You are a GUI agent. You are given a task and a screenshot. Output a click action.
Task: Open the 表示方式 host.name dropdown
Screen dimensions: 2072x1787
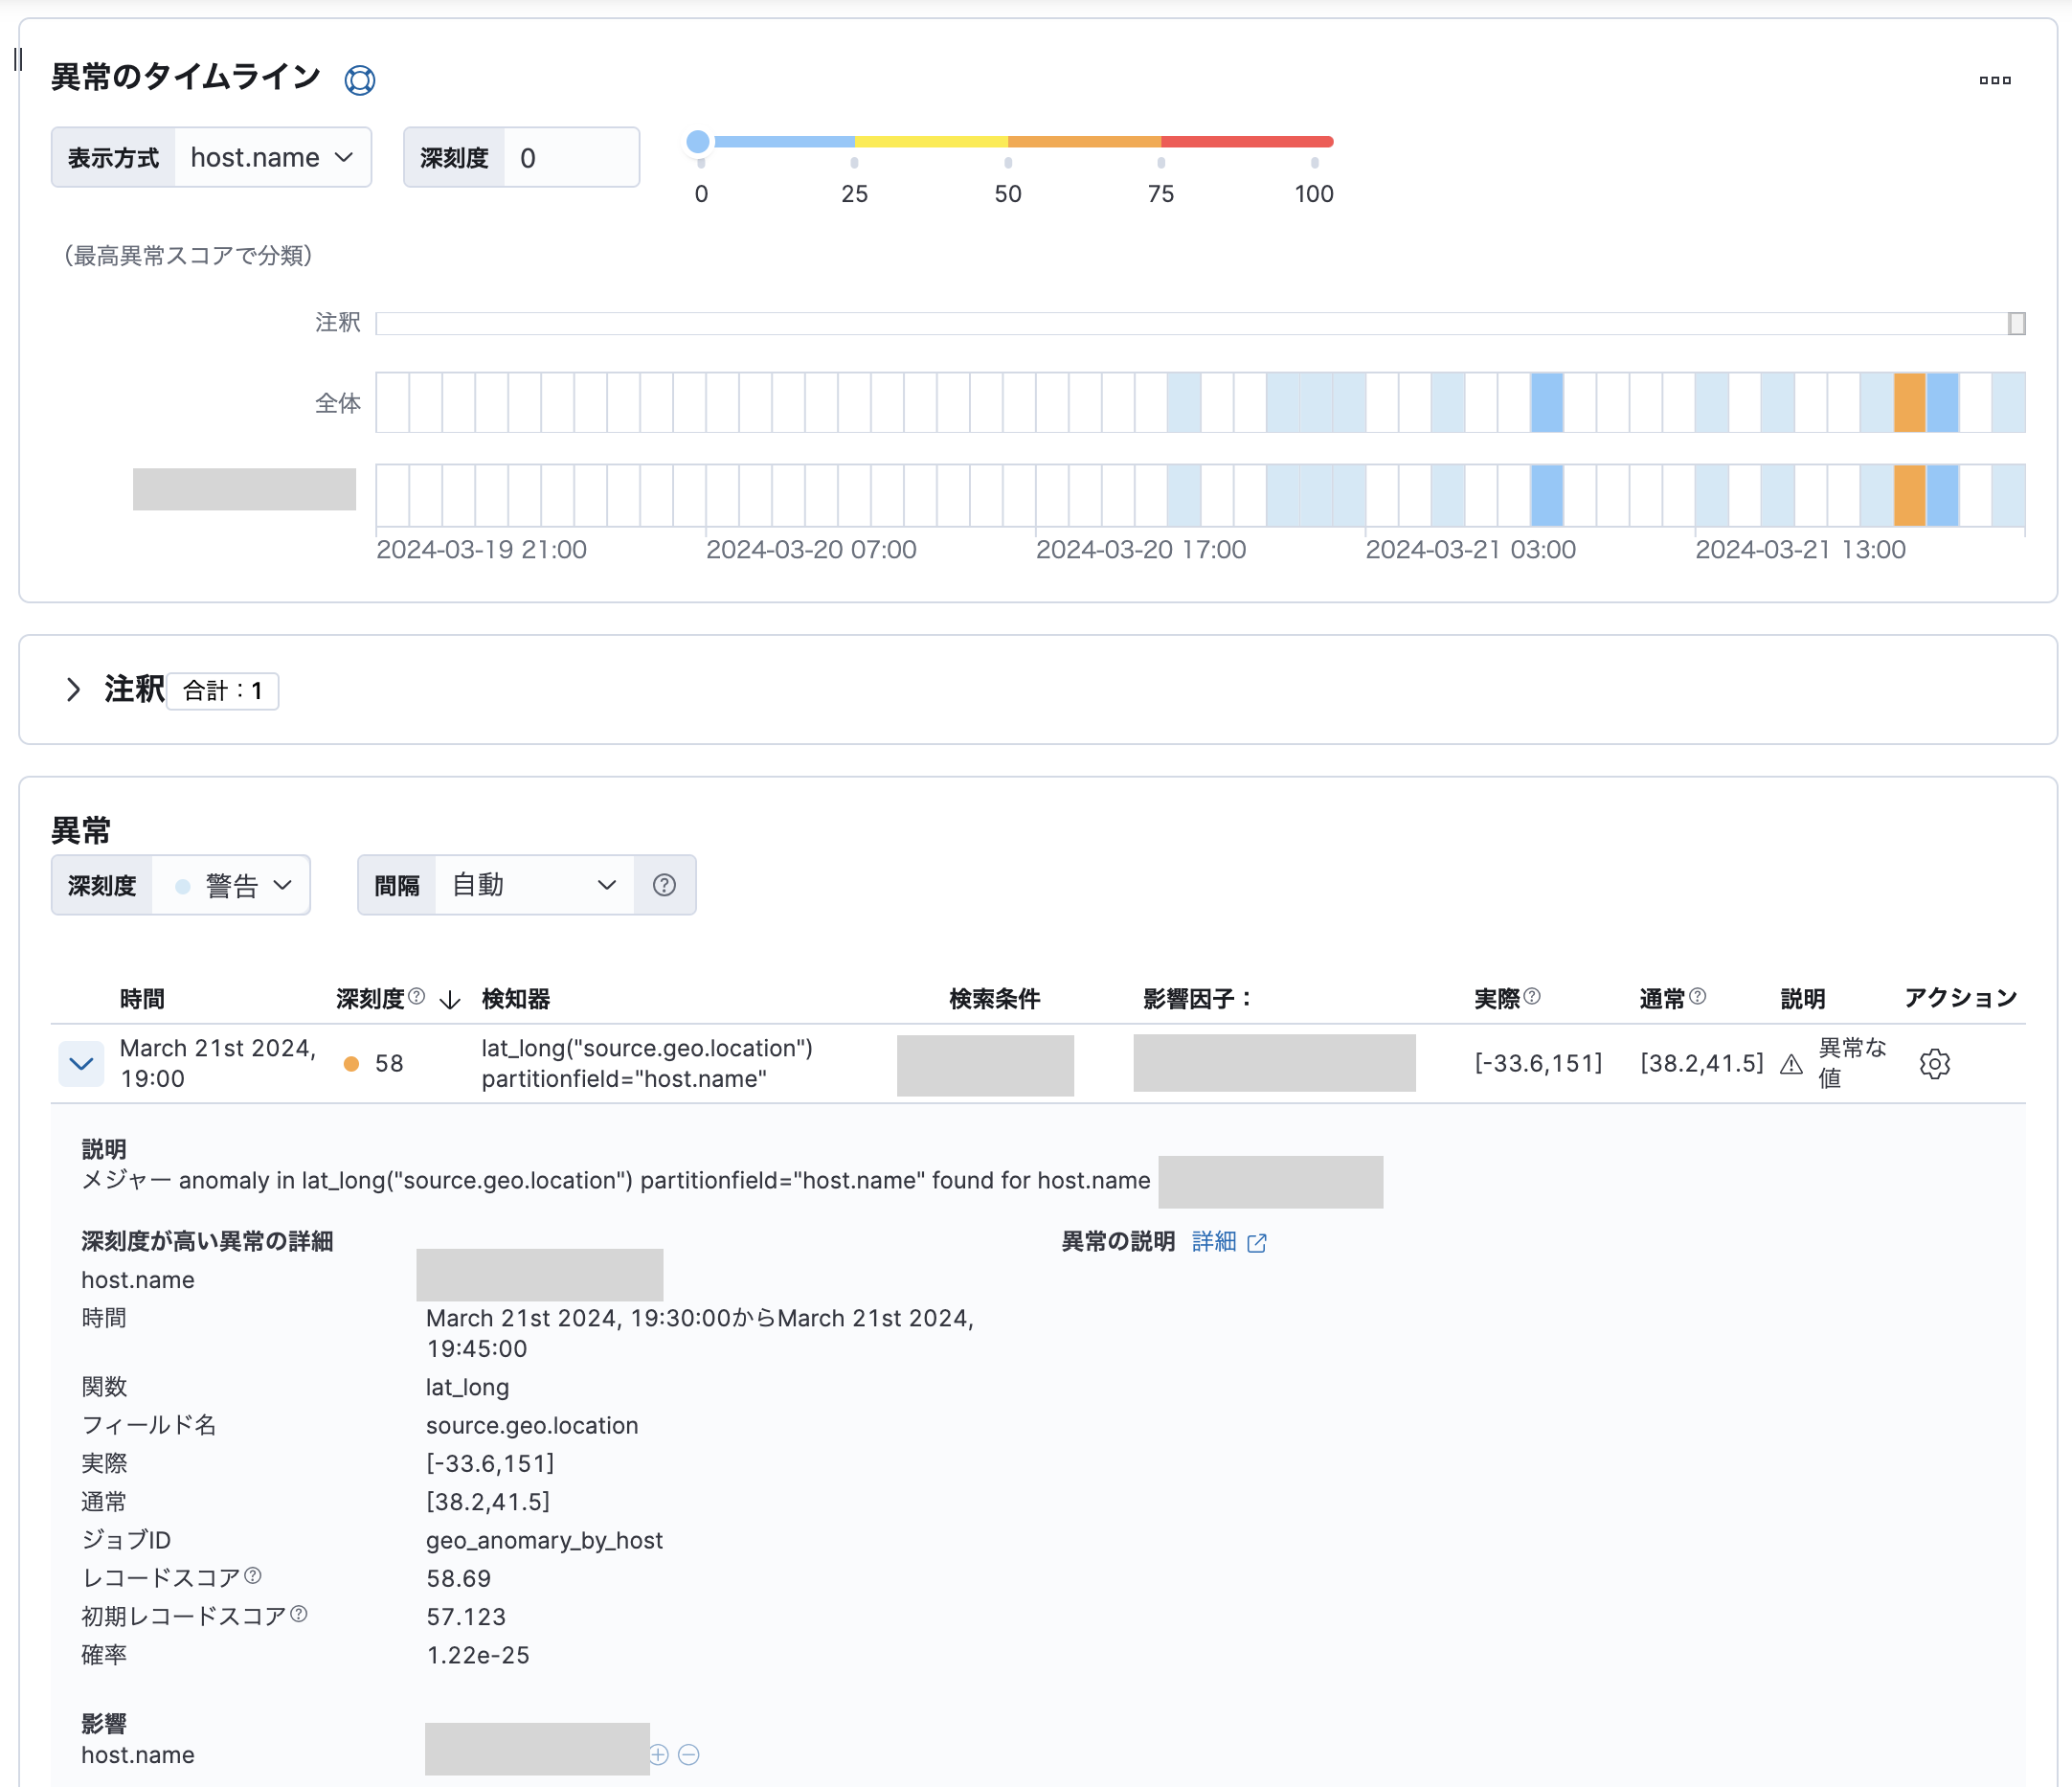(272, 158)
